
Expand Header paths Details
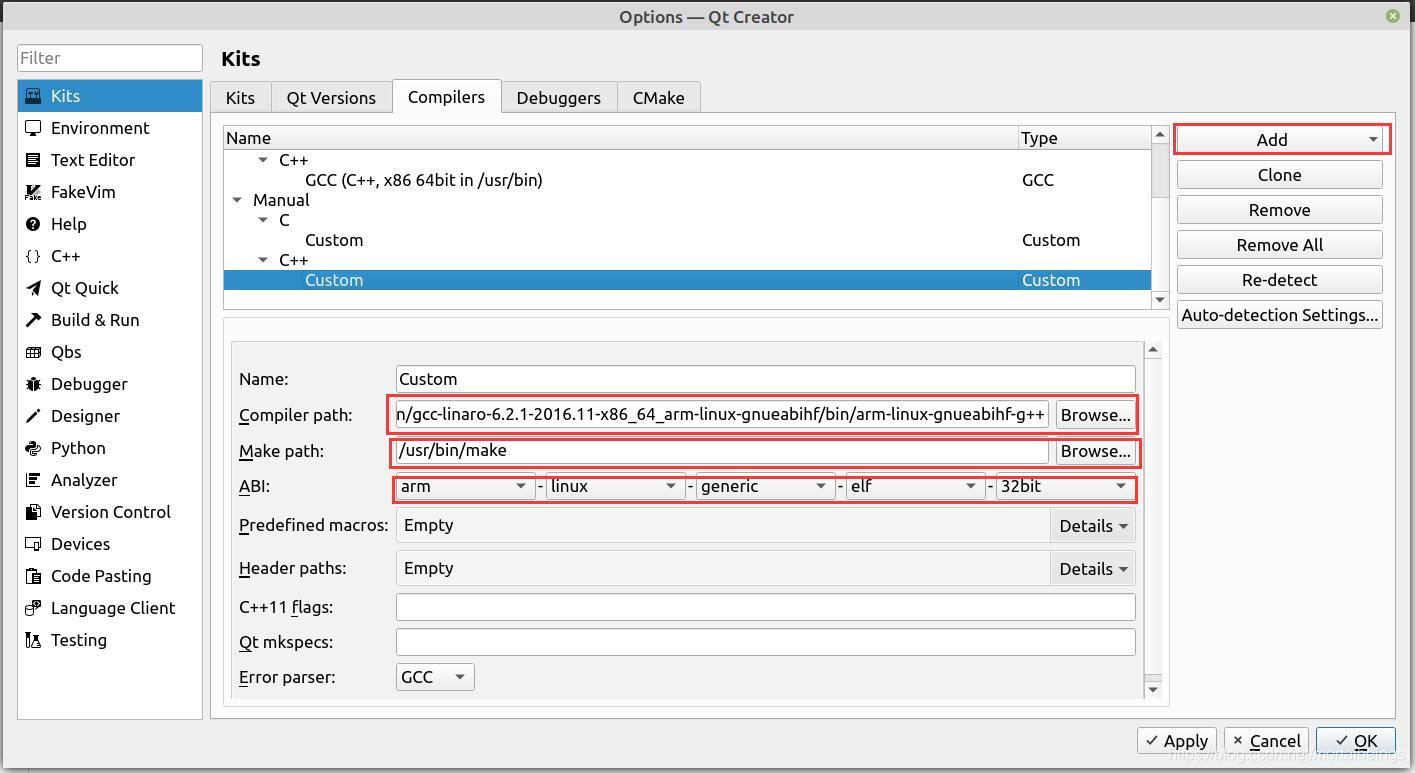[x=1092, y=568]
